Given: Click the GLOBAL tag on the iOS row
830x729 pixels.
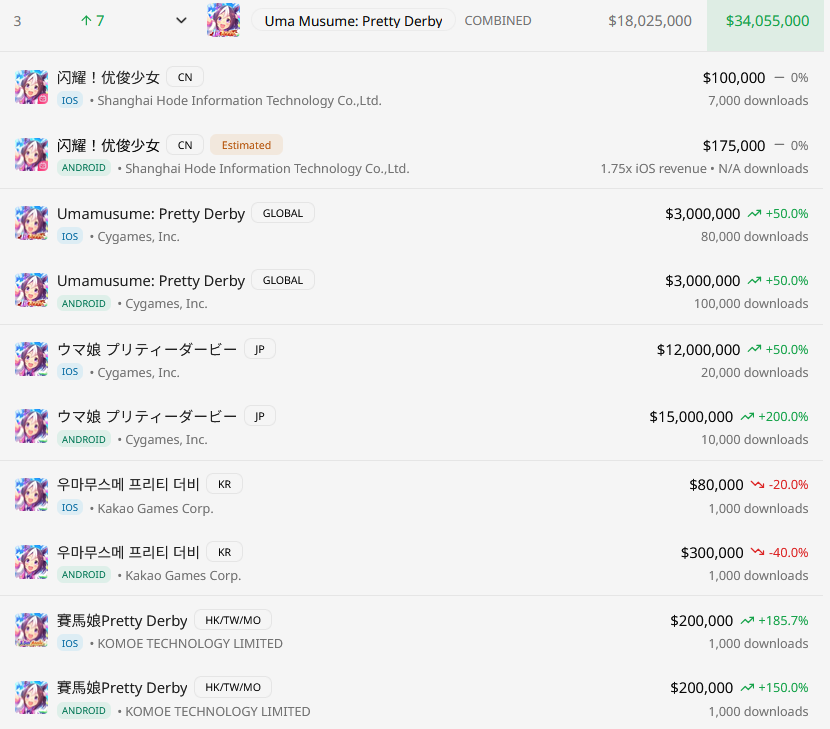Looking at the screenshot, I should 283,213.
